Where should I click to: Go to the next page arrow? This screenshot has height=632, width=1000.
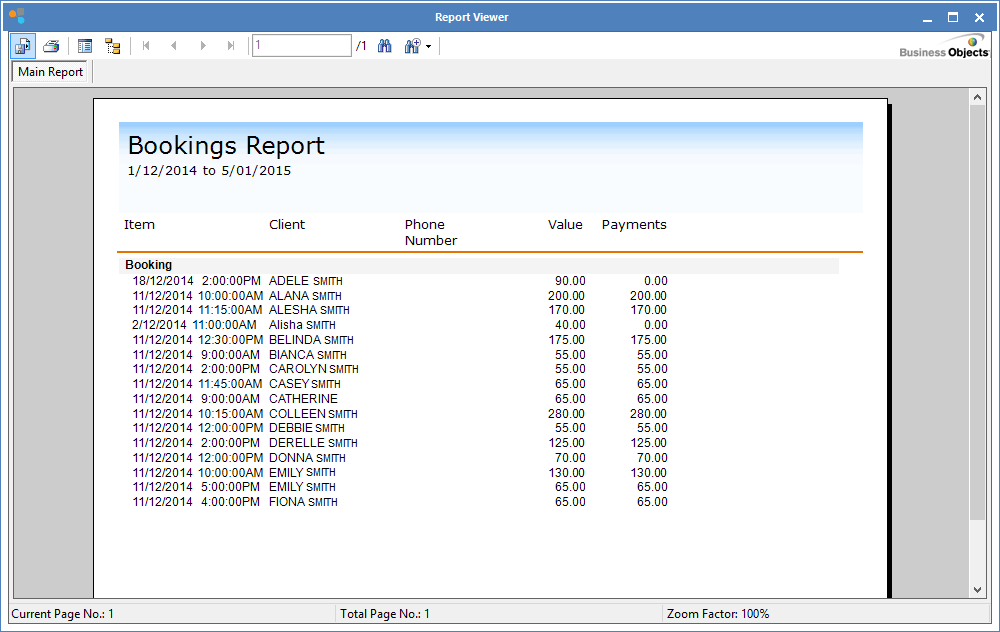(203, 46)
